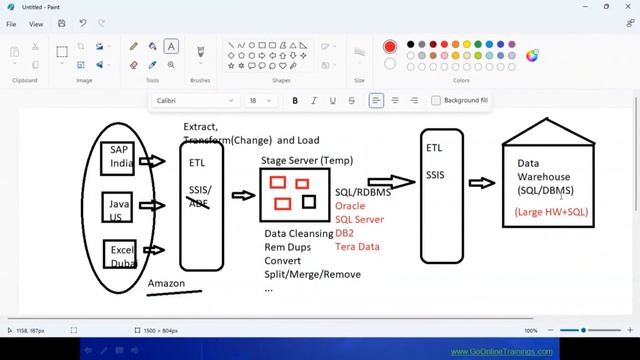The height and width of the screenshot is (360, 640).
Task: Select the Pencil tool
Action: [x=133, y=46]
